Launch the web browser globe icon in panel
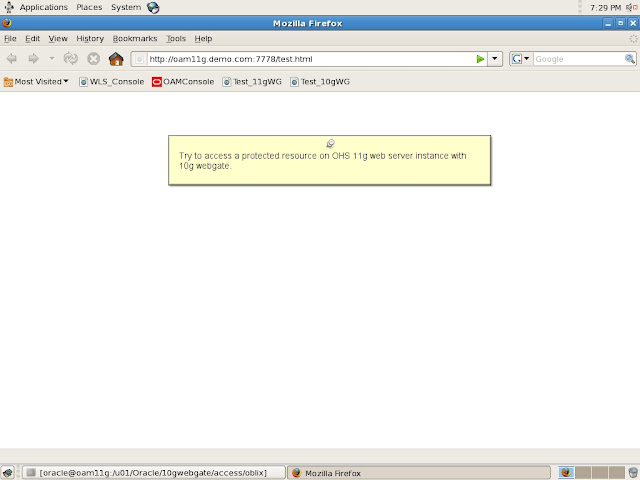640x480 pixels. click(x=153, y=7)
